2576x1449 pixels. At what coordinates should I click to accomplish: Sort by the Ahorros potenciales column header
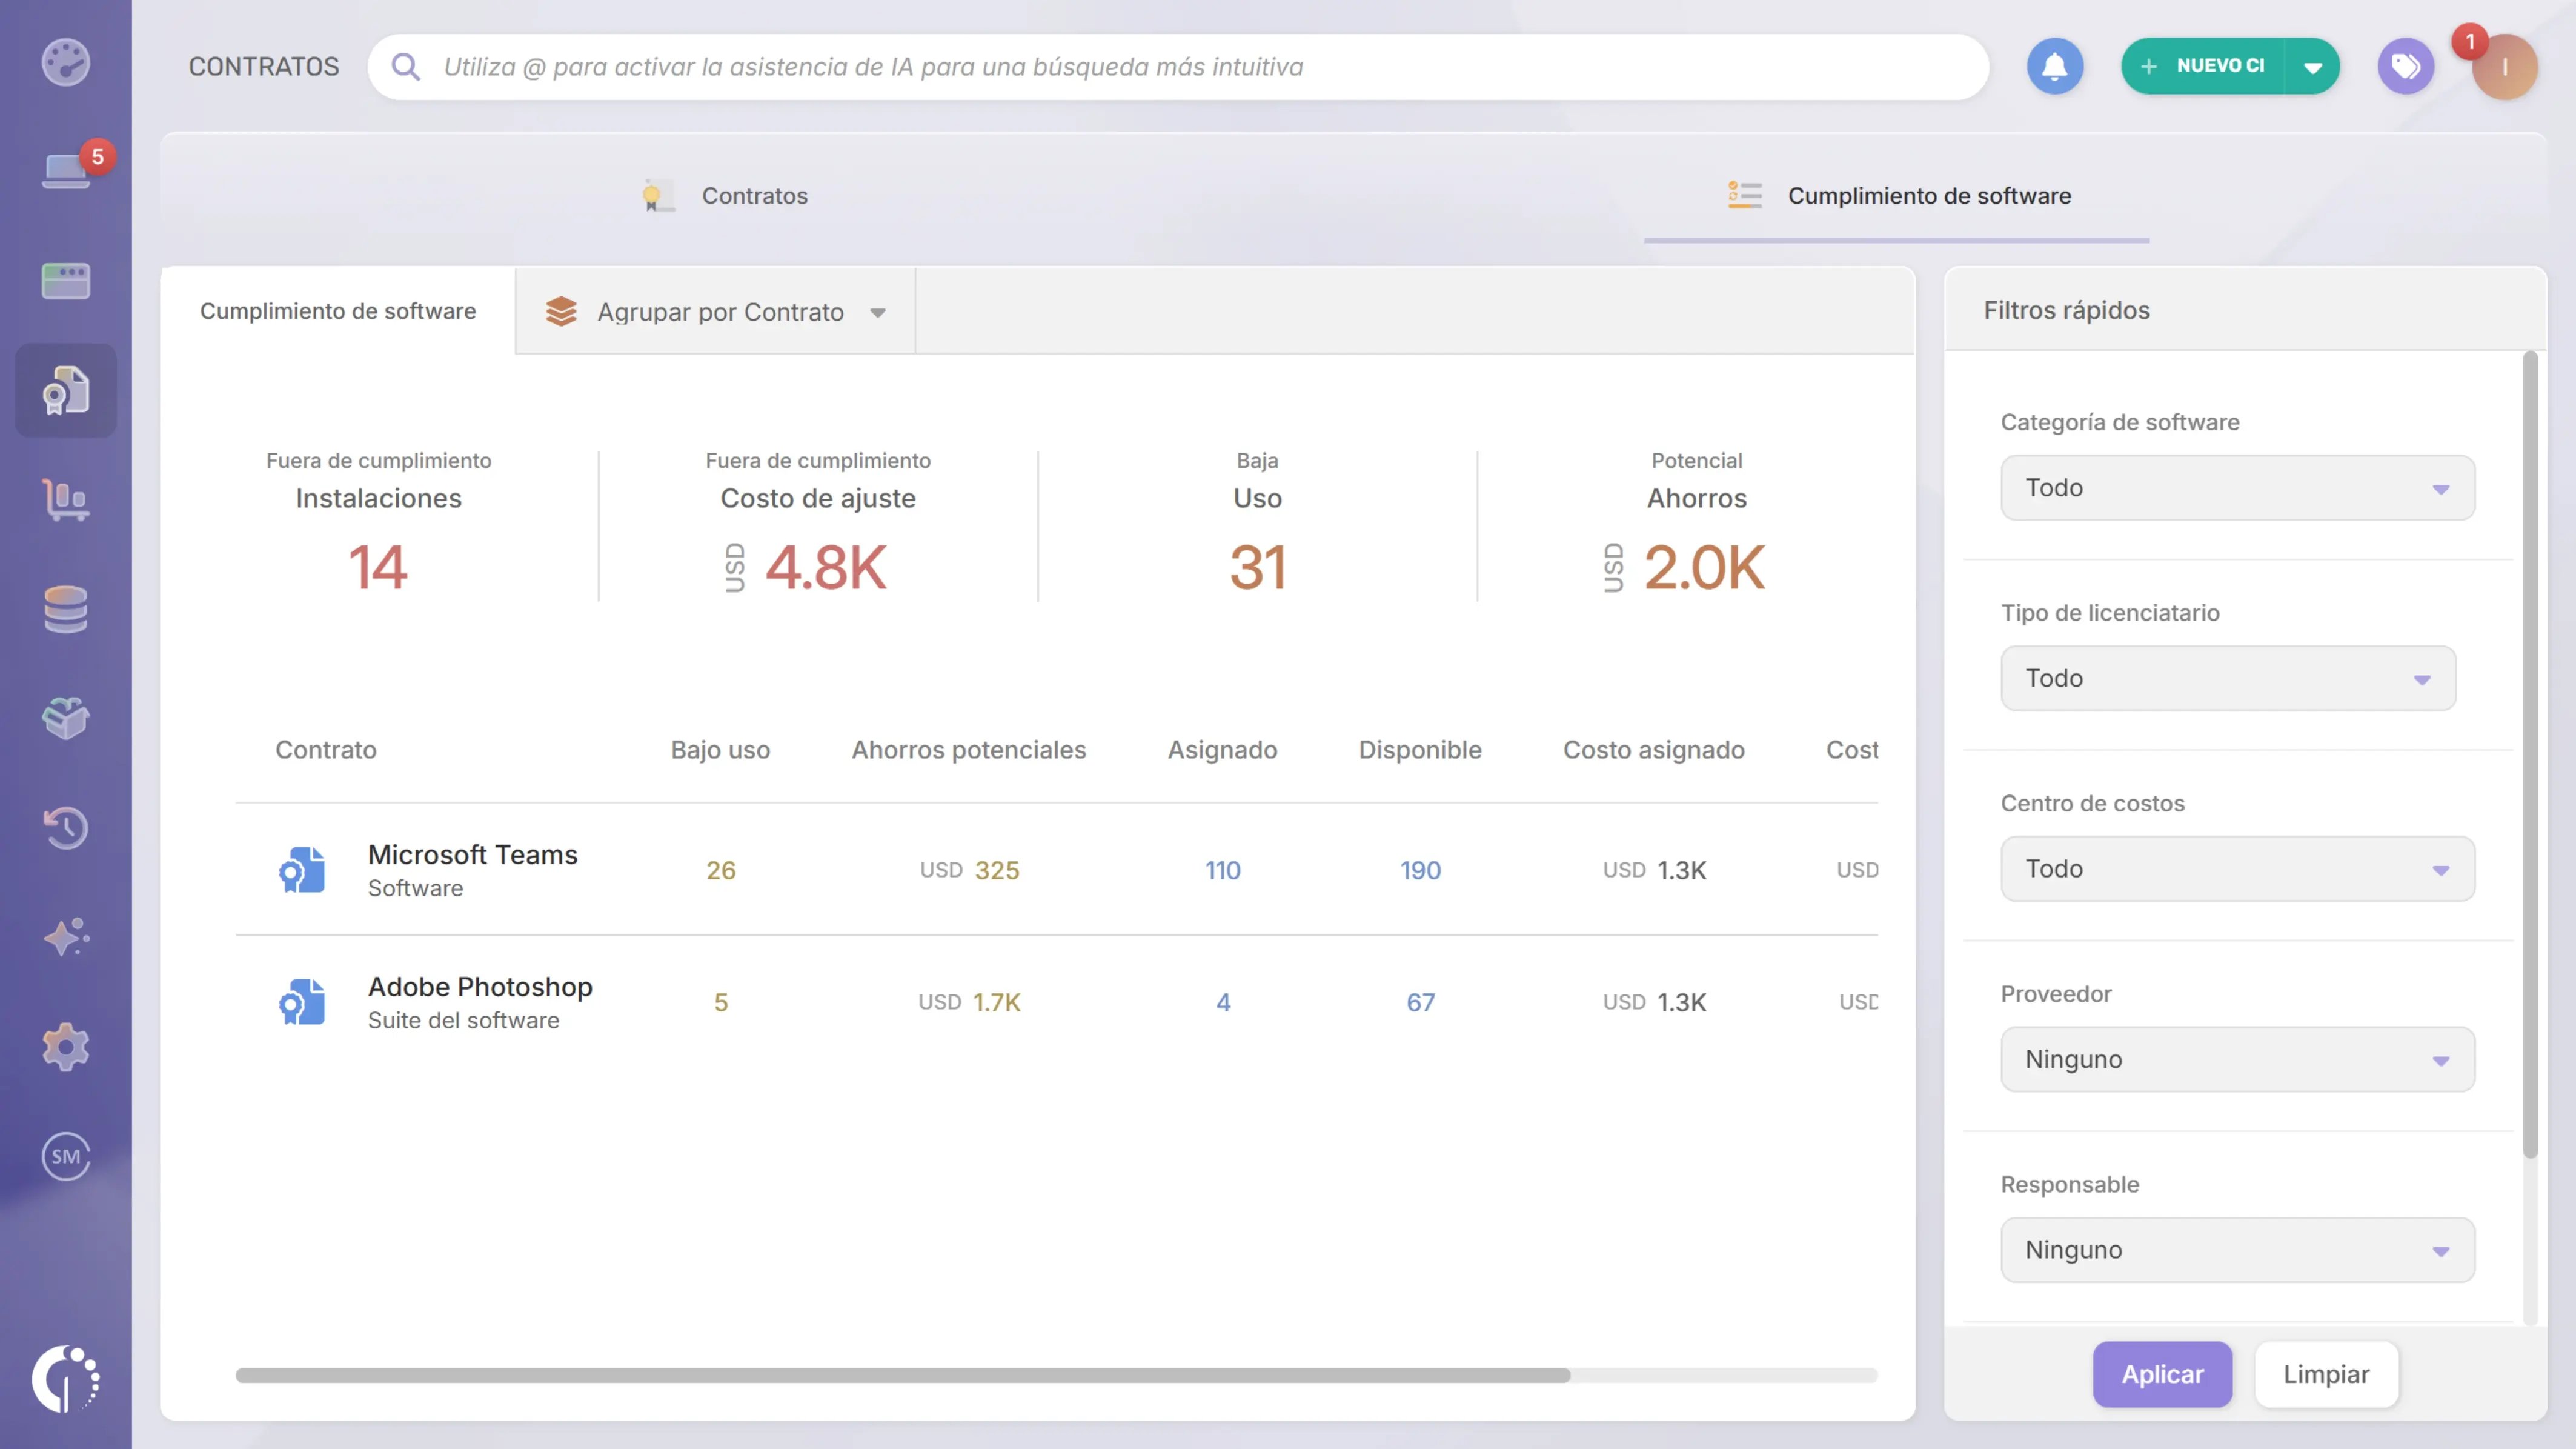click(968, 750)
